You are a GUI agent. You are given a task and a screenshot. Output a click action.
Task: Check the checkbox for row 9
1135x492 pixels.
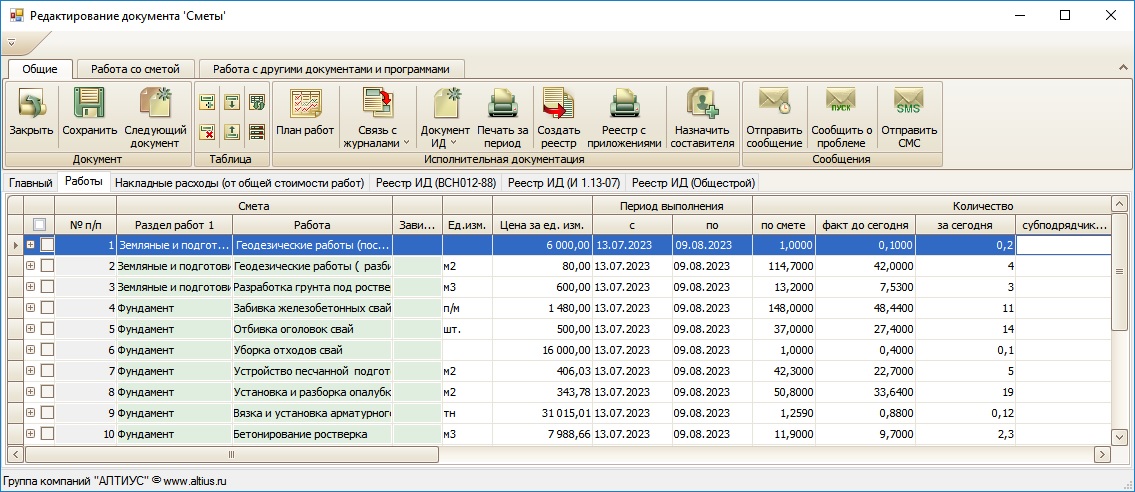click(x=47, y=413)
